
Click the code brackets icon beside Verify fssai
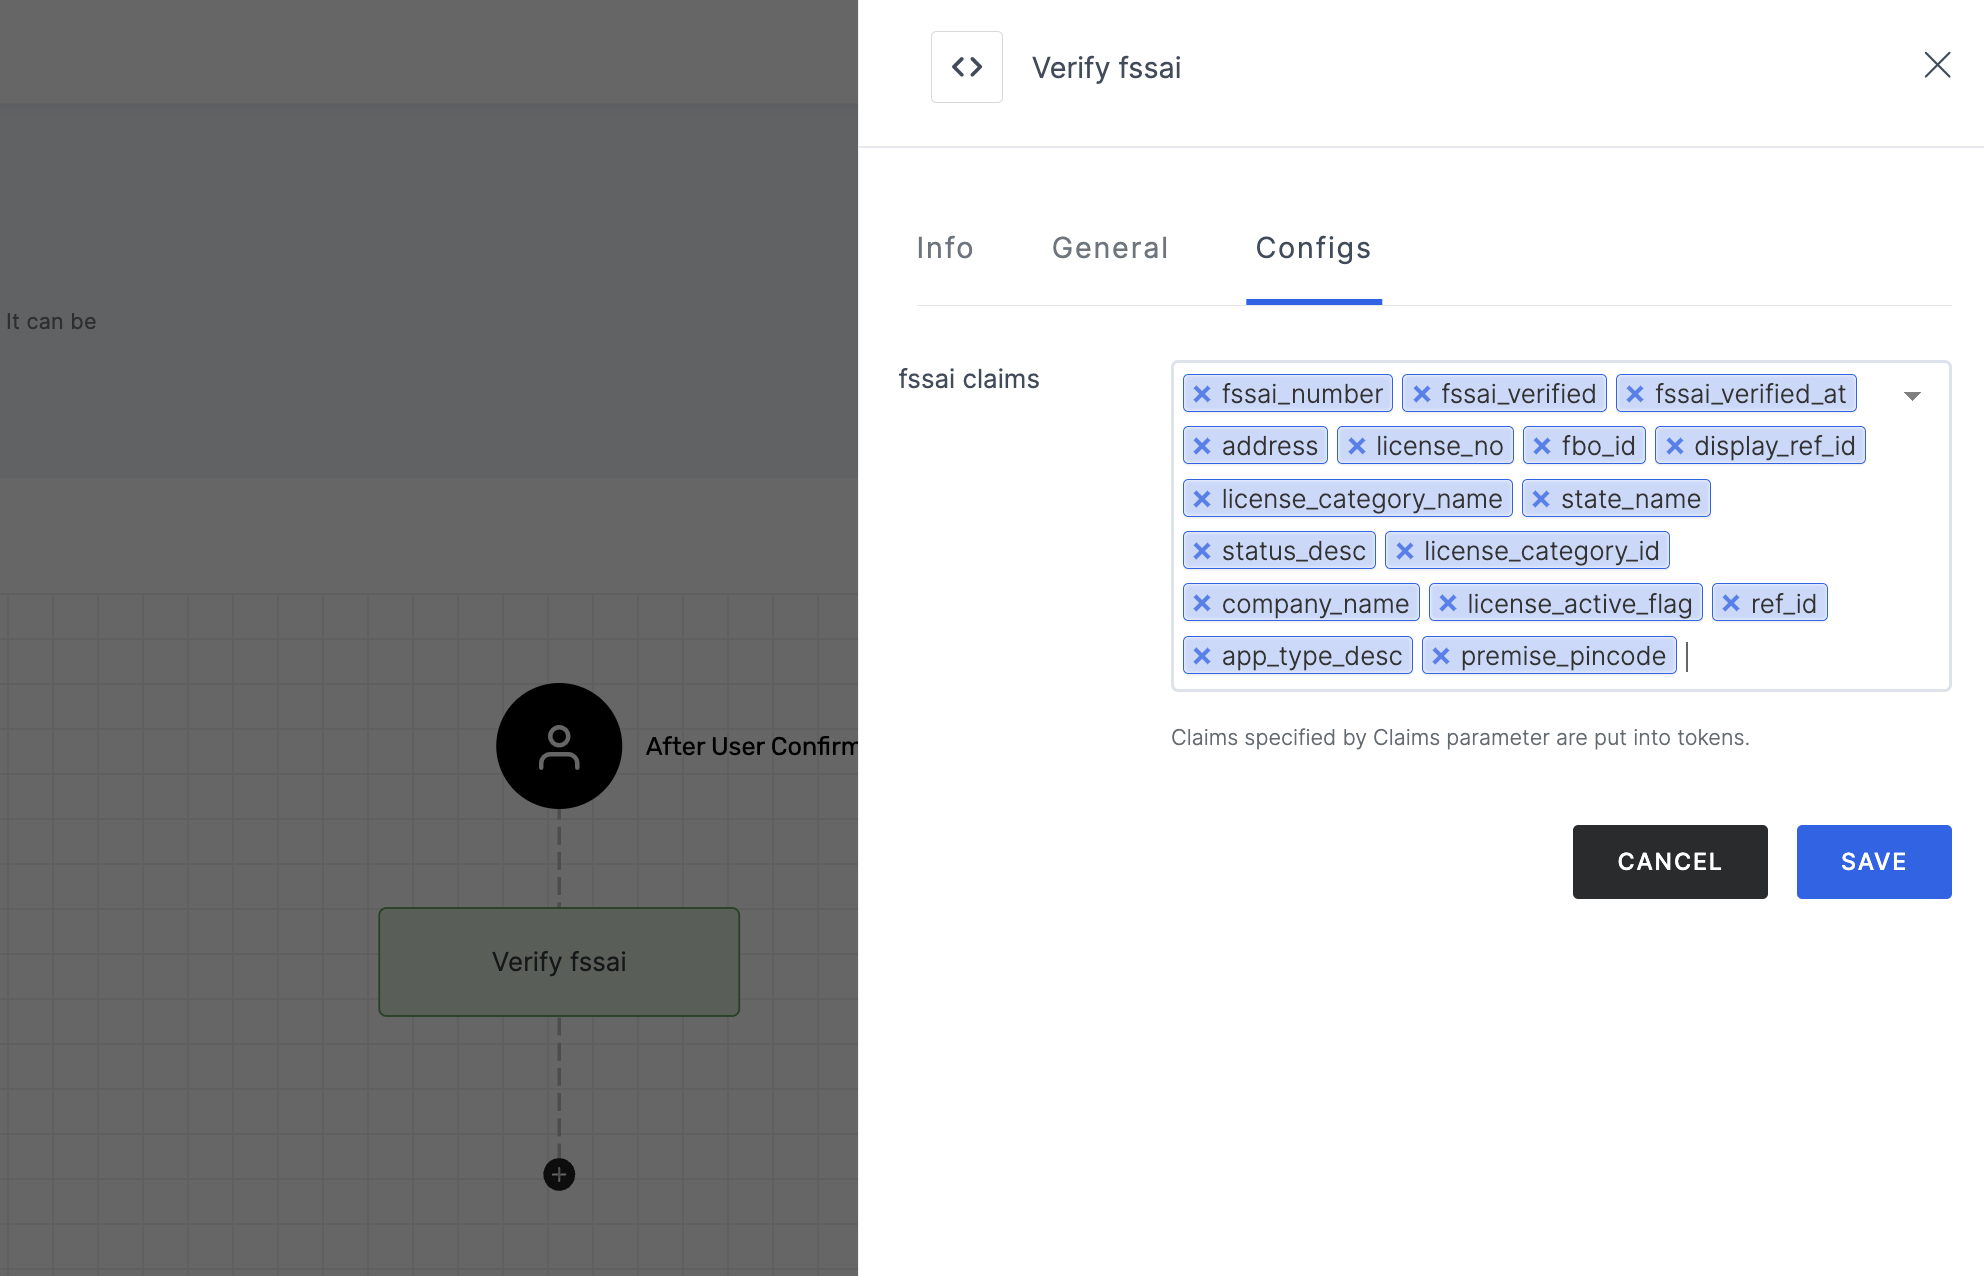pyautogui.click(x=967, y=67)
